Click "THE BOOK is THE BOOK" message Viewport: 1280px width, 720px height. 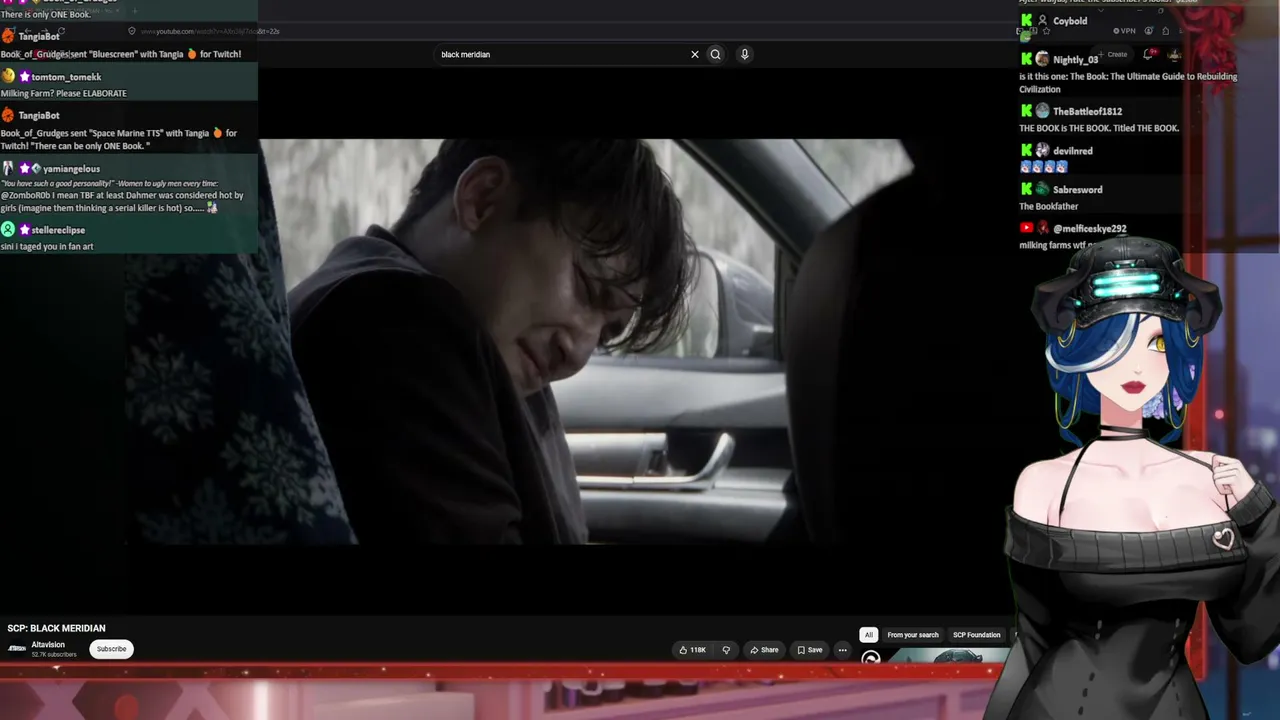pos(1099,129)
